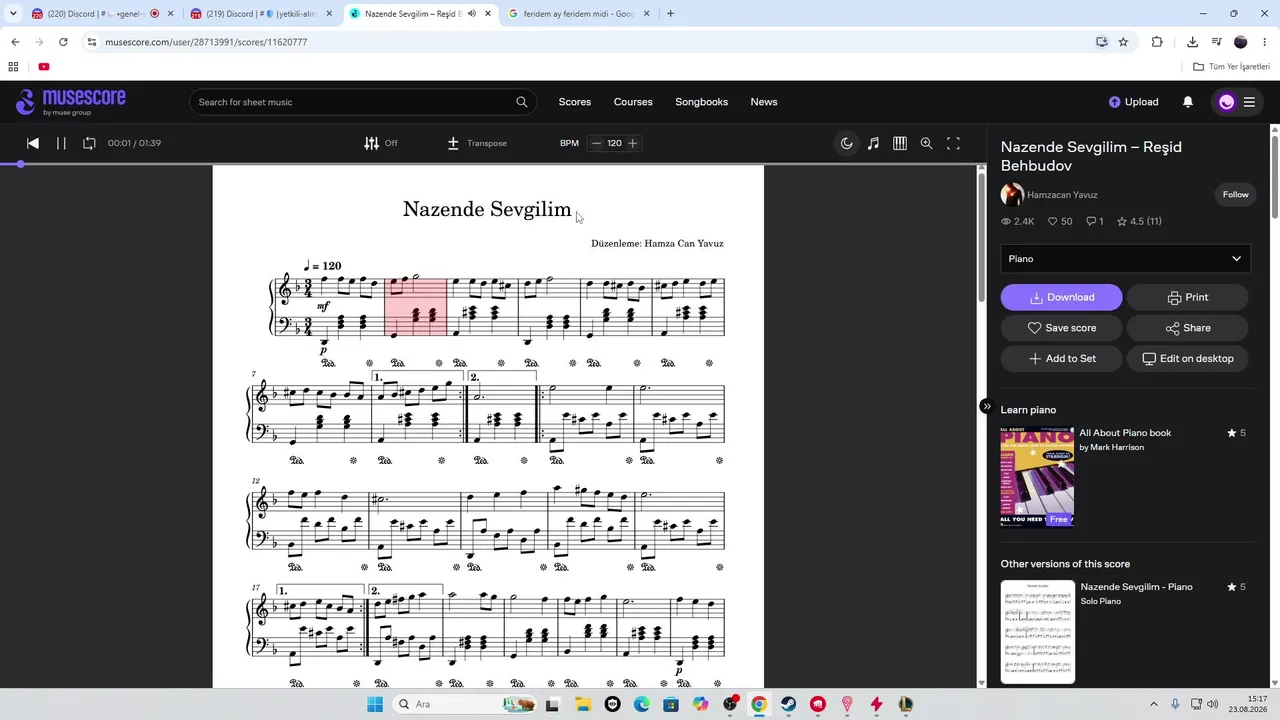Click the highlighted red measure

[416, 307]
